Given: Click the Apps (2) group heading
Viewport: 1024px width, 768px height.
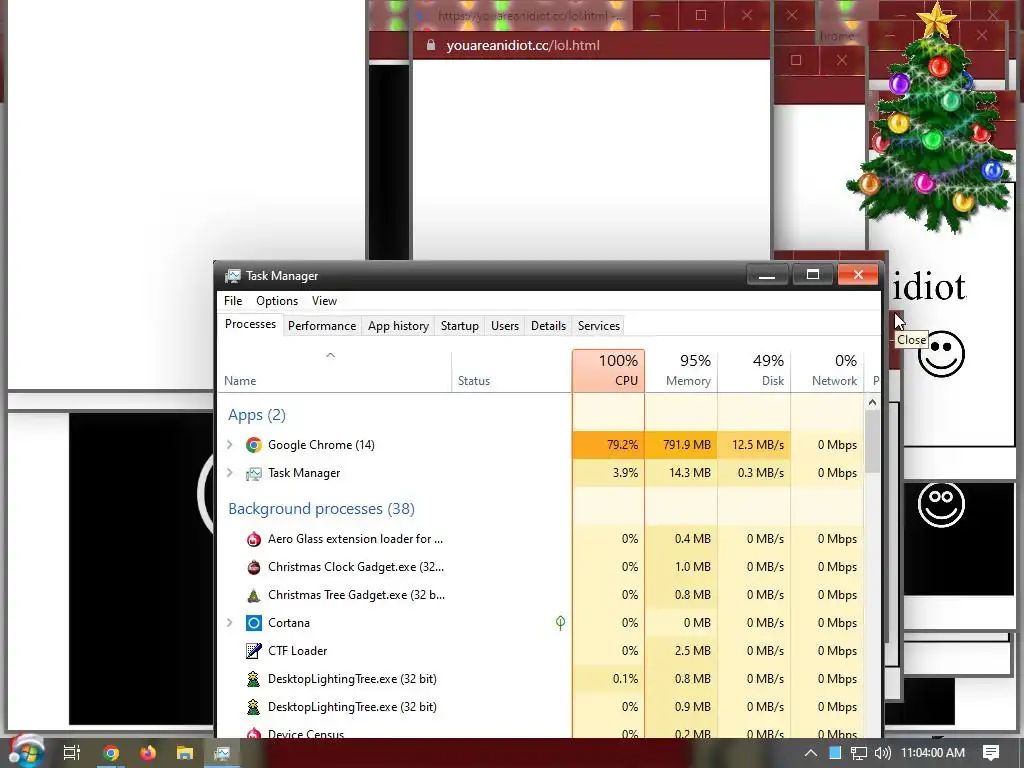Looking at the screenshot, I should [x=257, y=415].
